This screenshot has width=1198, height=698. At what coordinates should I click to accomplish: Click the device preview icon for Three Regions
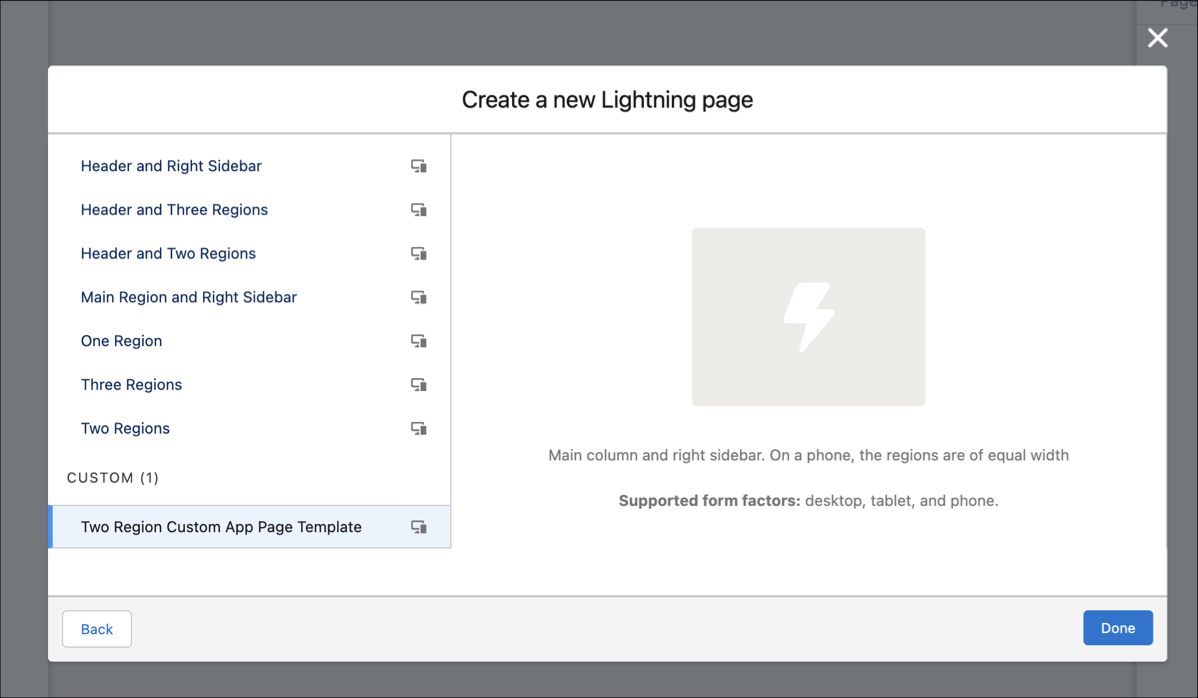[x=419, y=384]
